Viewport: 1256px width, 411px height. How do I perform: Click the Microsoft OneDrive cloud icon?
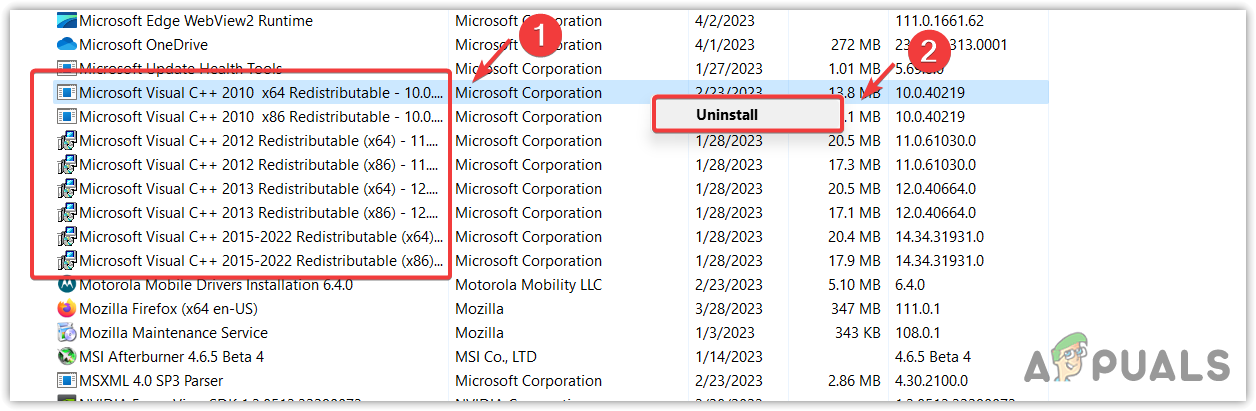(67, 45)
